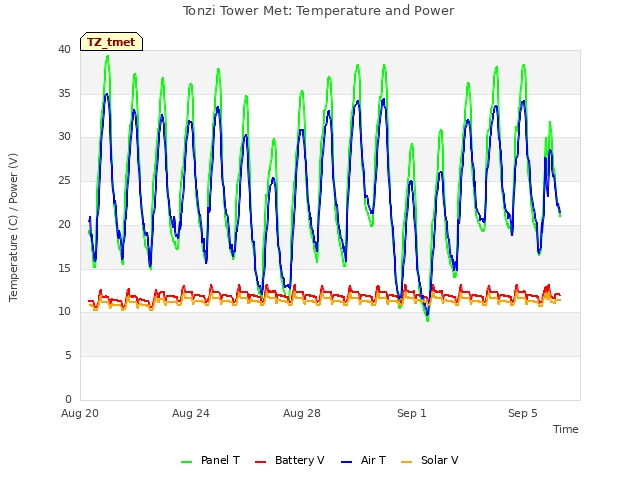Viewport: 640px width, 480px height.
Task: Click the 15 y-axis tick label
Action: 64,268
